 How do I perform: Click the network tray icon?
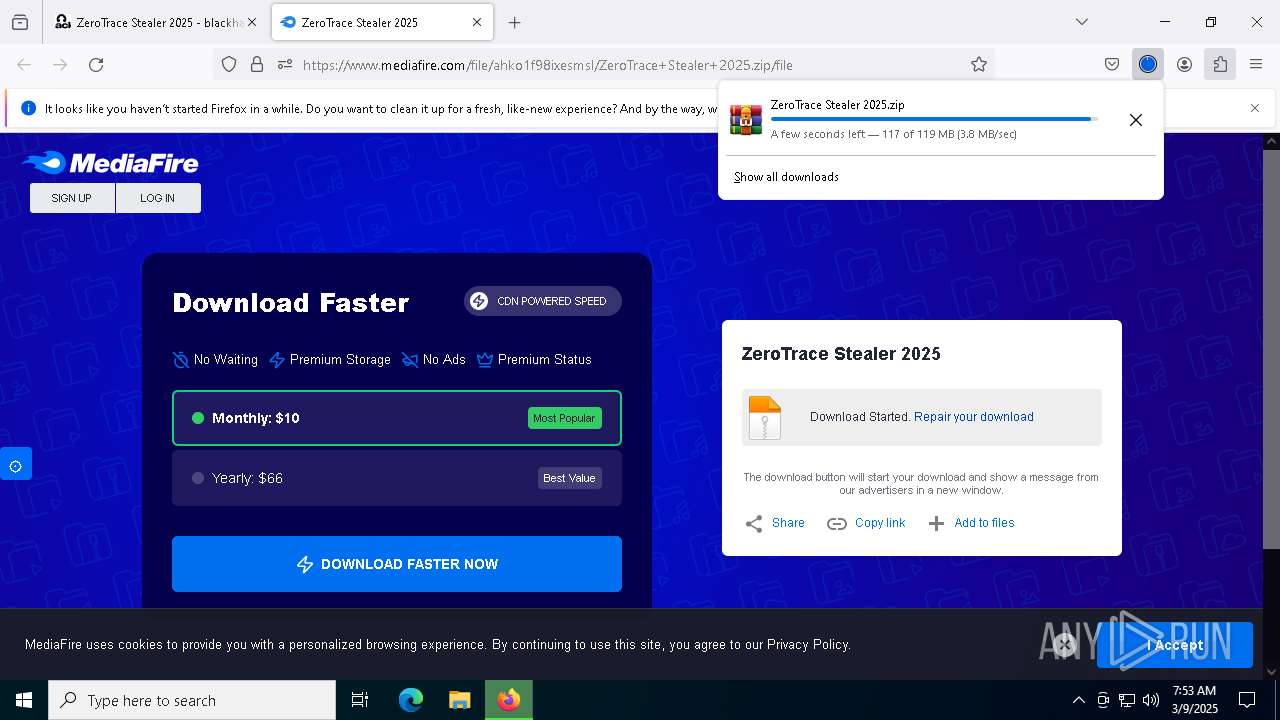(x=1127, y=700)
